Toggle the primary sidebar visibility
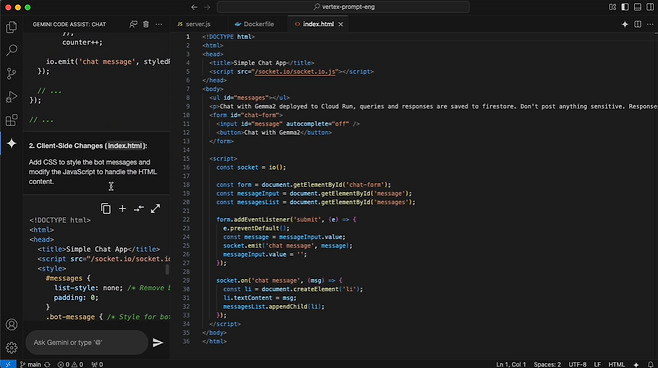This screenshot has height=368, width=658. click(625, 7)
